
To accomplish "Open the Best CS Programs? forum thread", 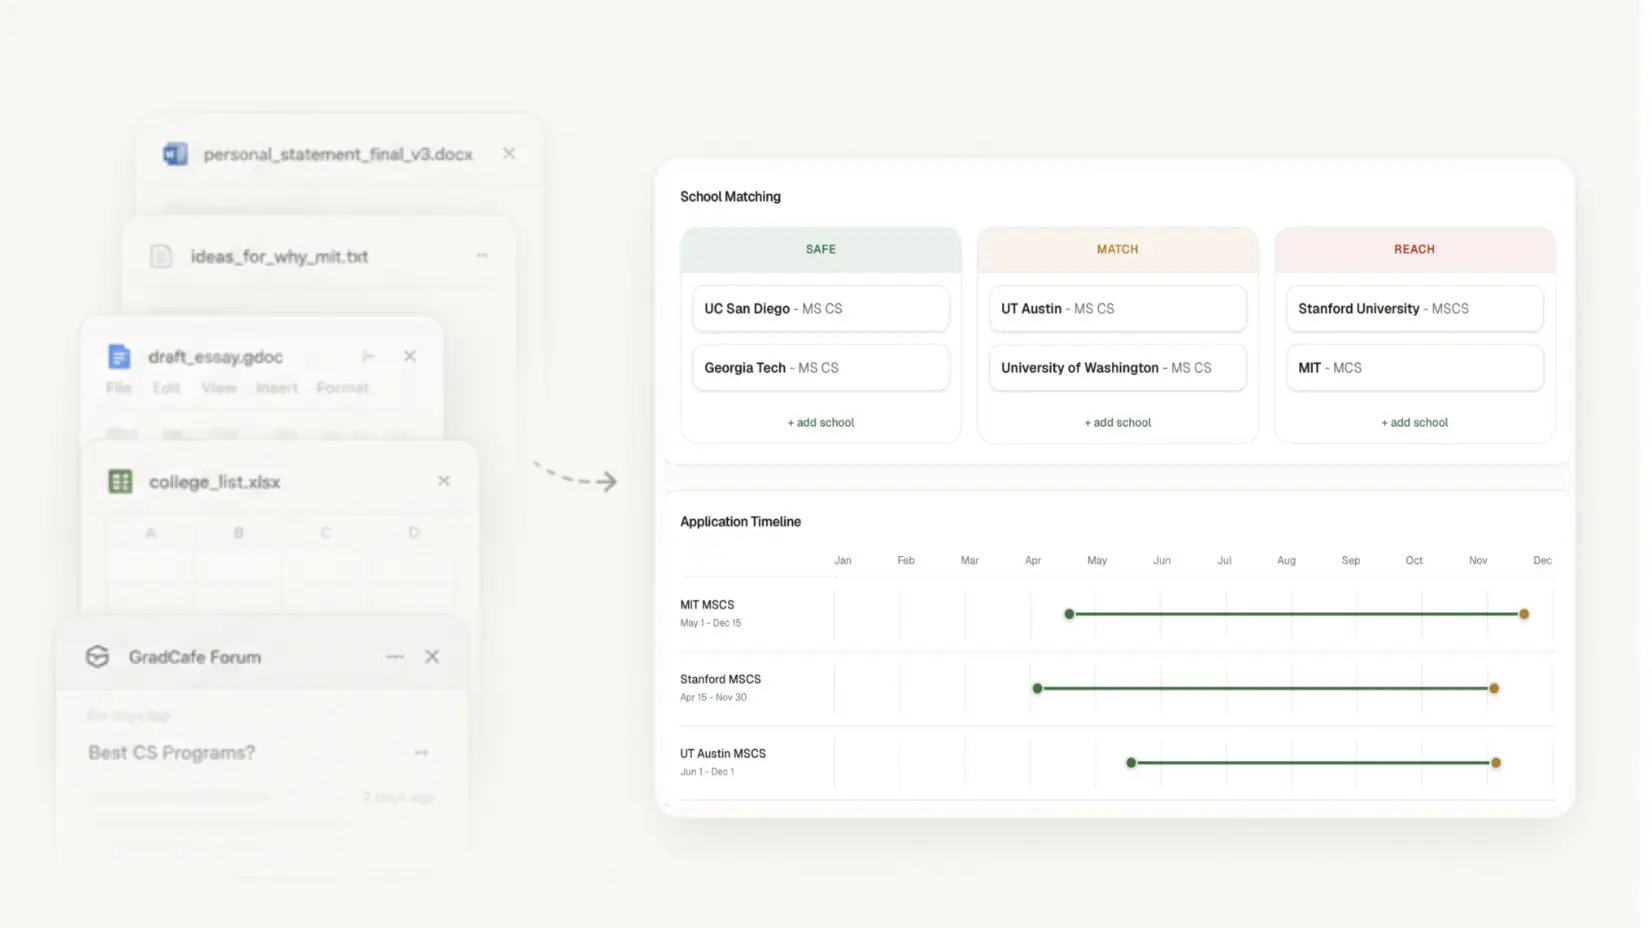I will point(172,752).
